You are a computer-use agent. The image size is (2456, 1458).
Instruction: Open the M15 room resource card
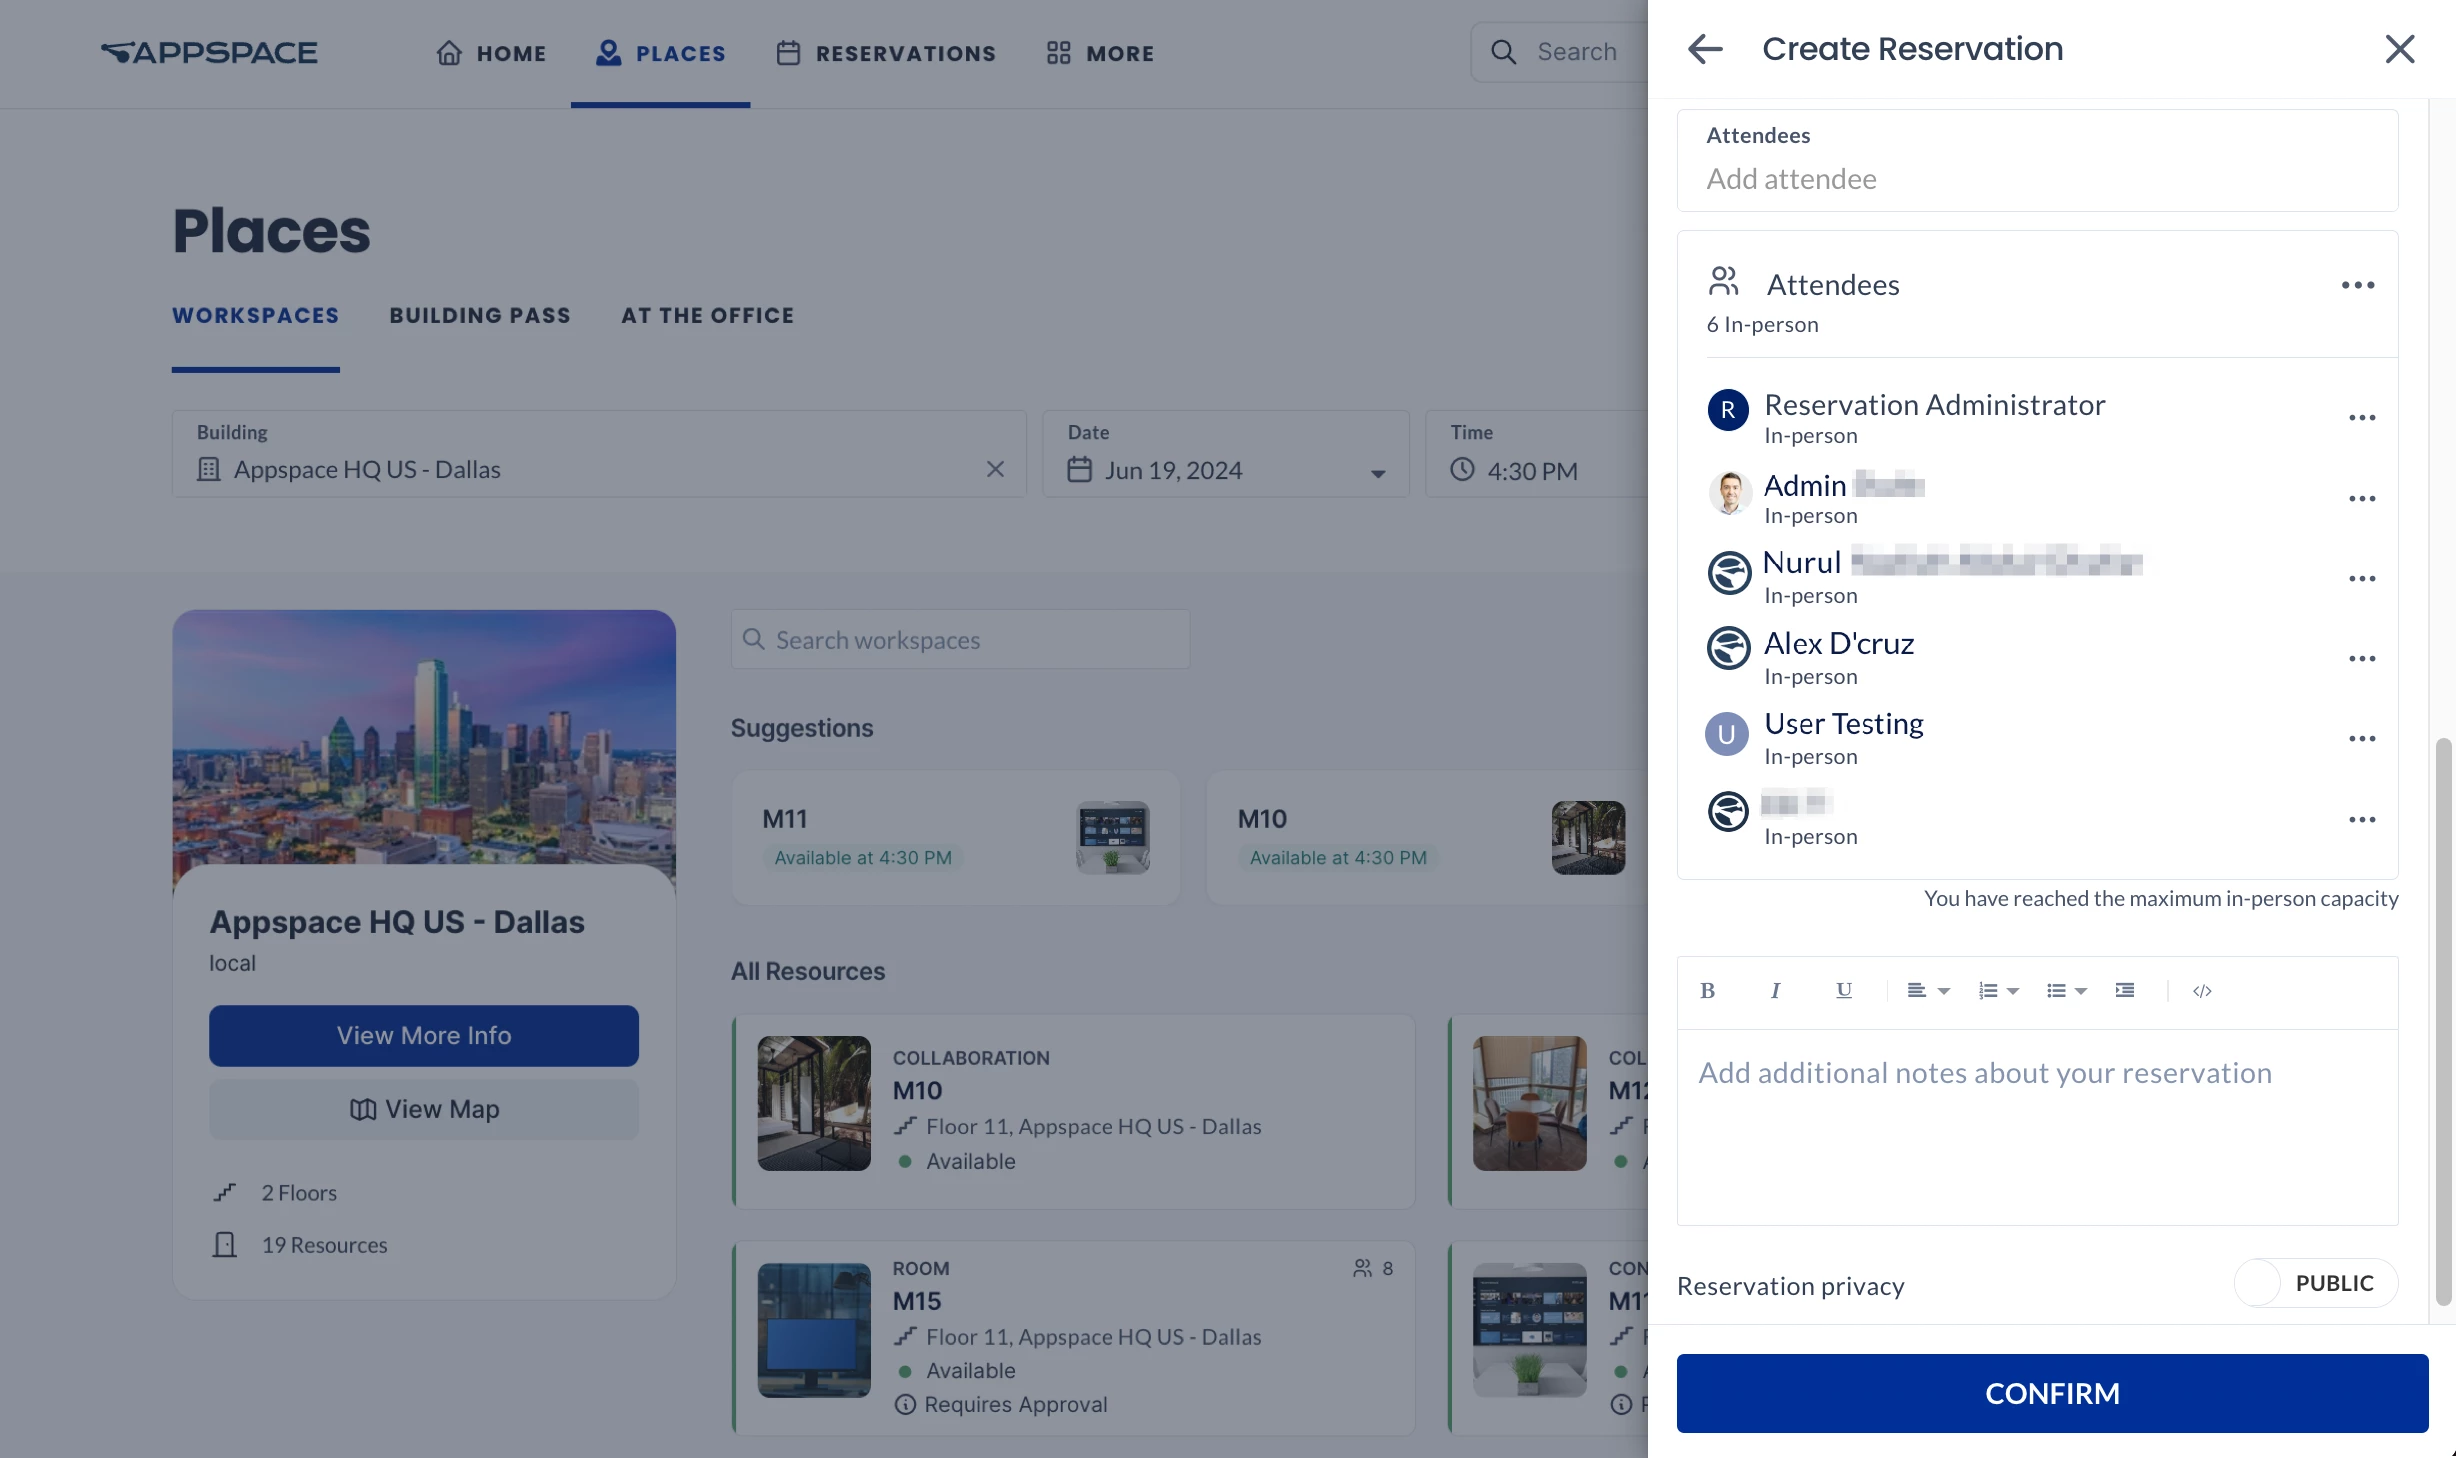click(1073, 1338)
